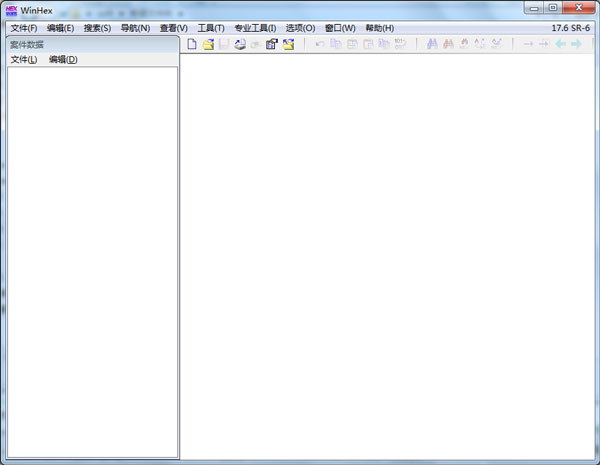600x465 pixels.
Task: Open 编辑(D) in the case data panel
Action: pyautogui.click(x=62, y=60)
